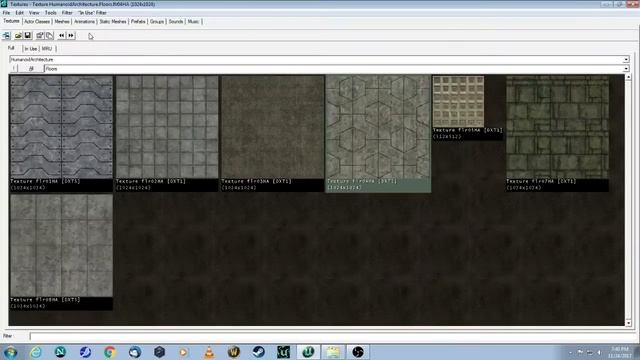The height and width of the screenshot is (360, 640).
Task: Open the HumanoidArchitecture package dropdown
Action: 319,60
